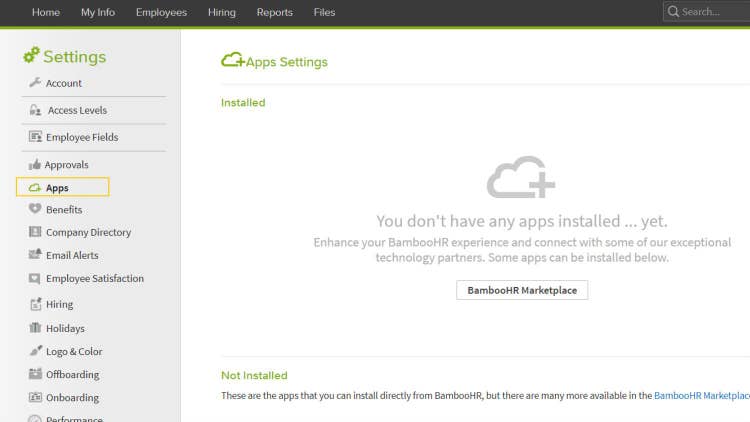Open Onboarding settings

[x=72, y=398]
